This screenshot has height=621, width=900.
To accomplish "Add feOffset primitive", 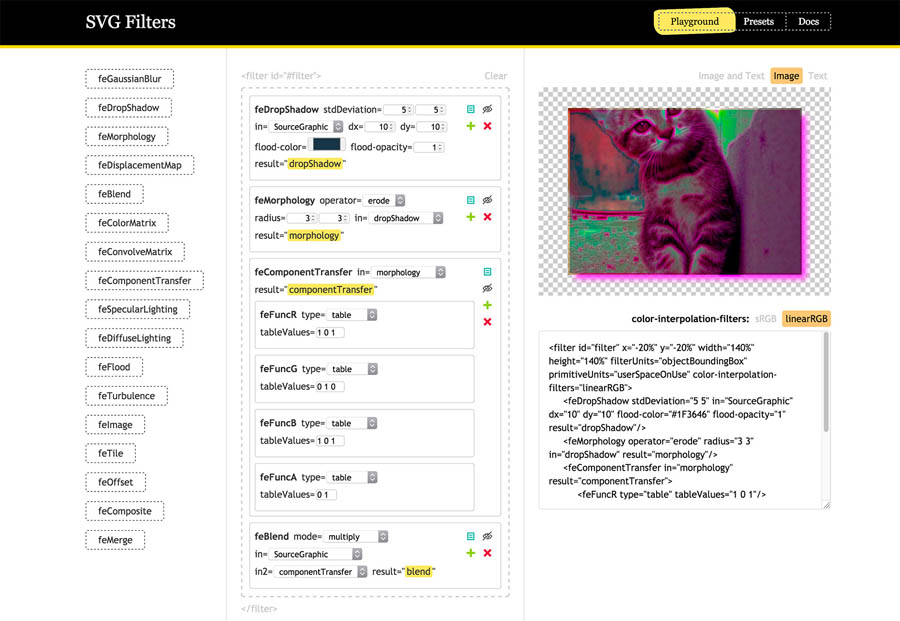I will [116, 482].
